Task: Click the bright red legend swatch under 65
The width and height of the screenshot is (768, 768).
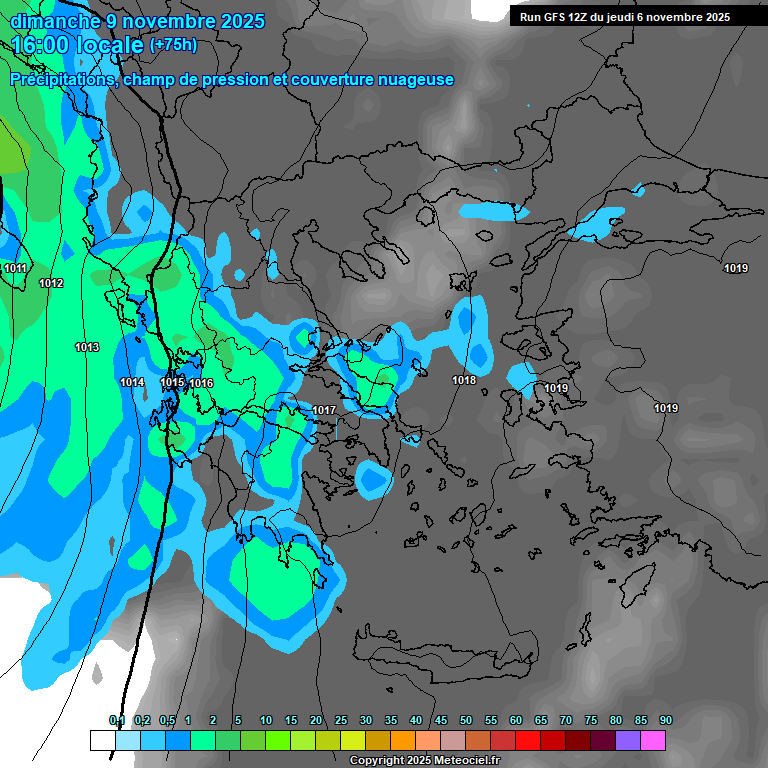Action: [528, 740]
